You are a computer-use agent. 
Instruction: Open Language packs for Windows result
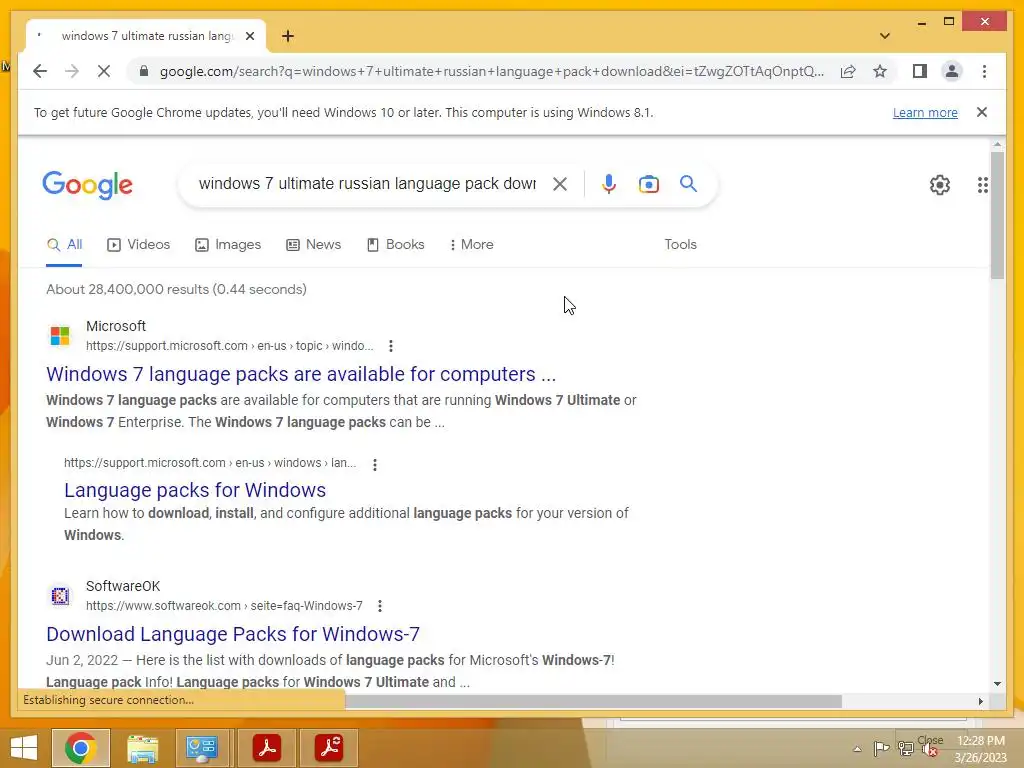click(x=195, y=490)
